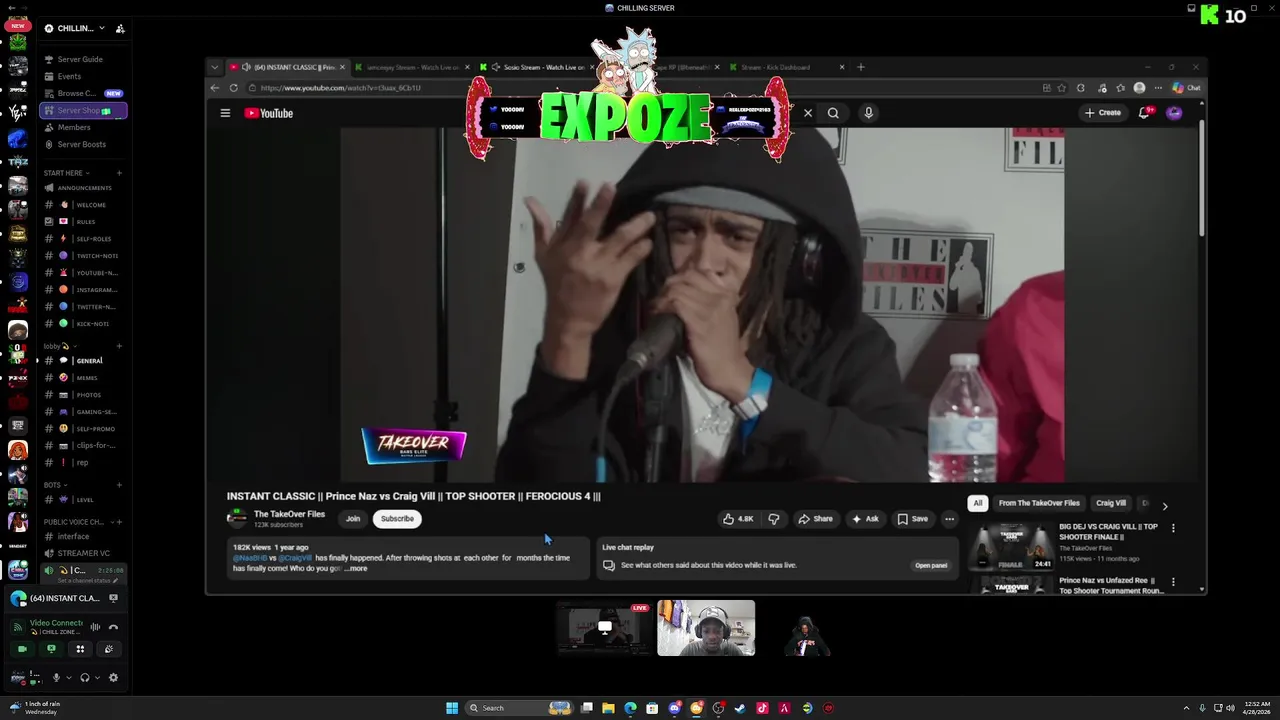Viewport: 1280px width, 720px height.
Task: Click the Ask button under video
Action: (x=865, y=519)
